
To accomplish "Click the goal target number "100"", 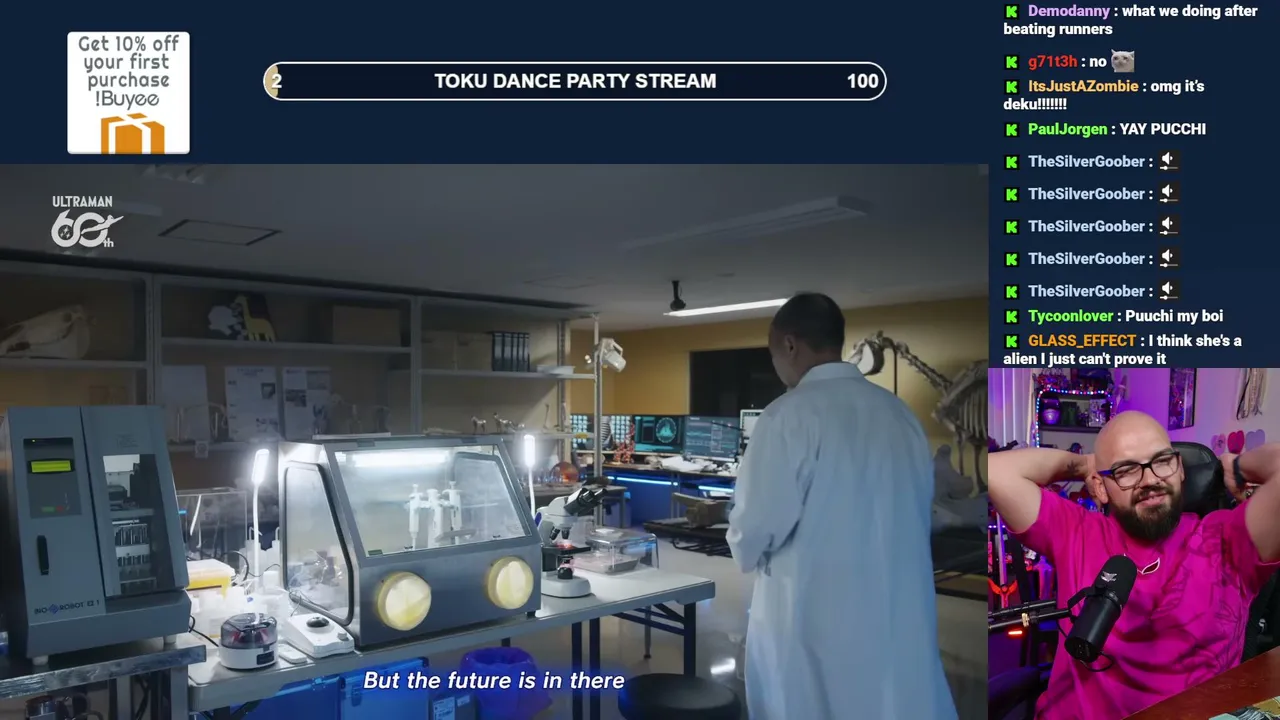I will click(x=862, y=81).
